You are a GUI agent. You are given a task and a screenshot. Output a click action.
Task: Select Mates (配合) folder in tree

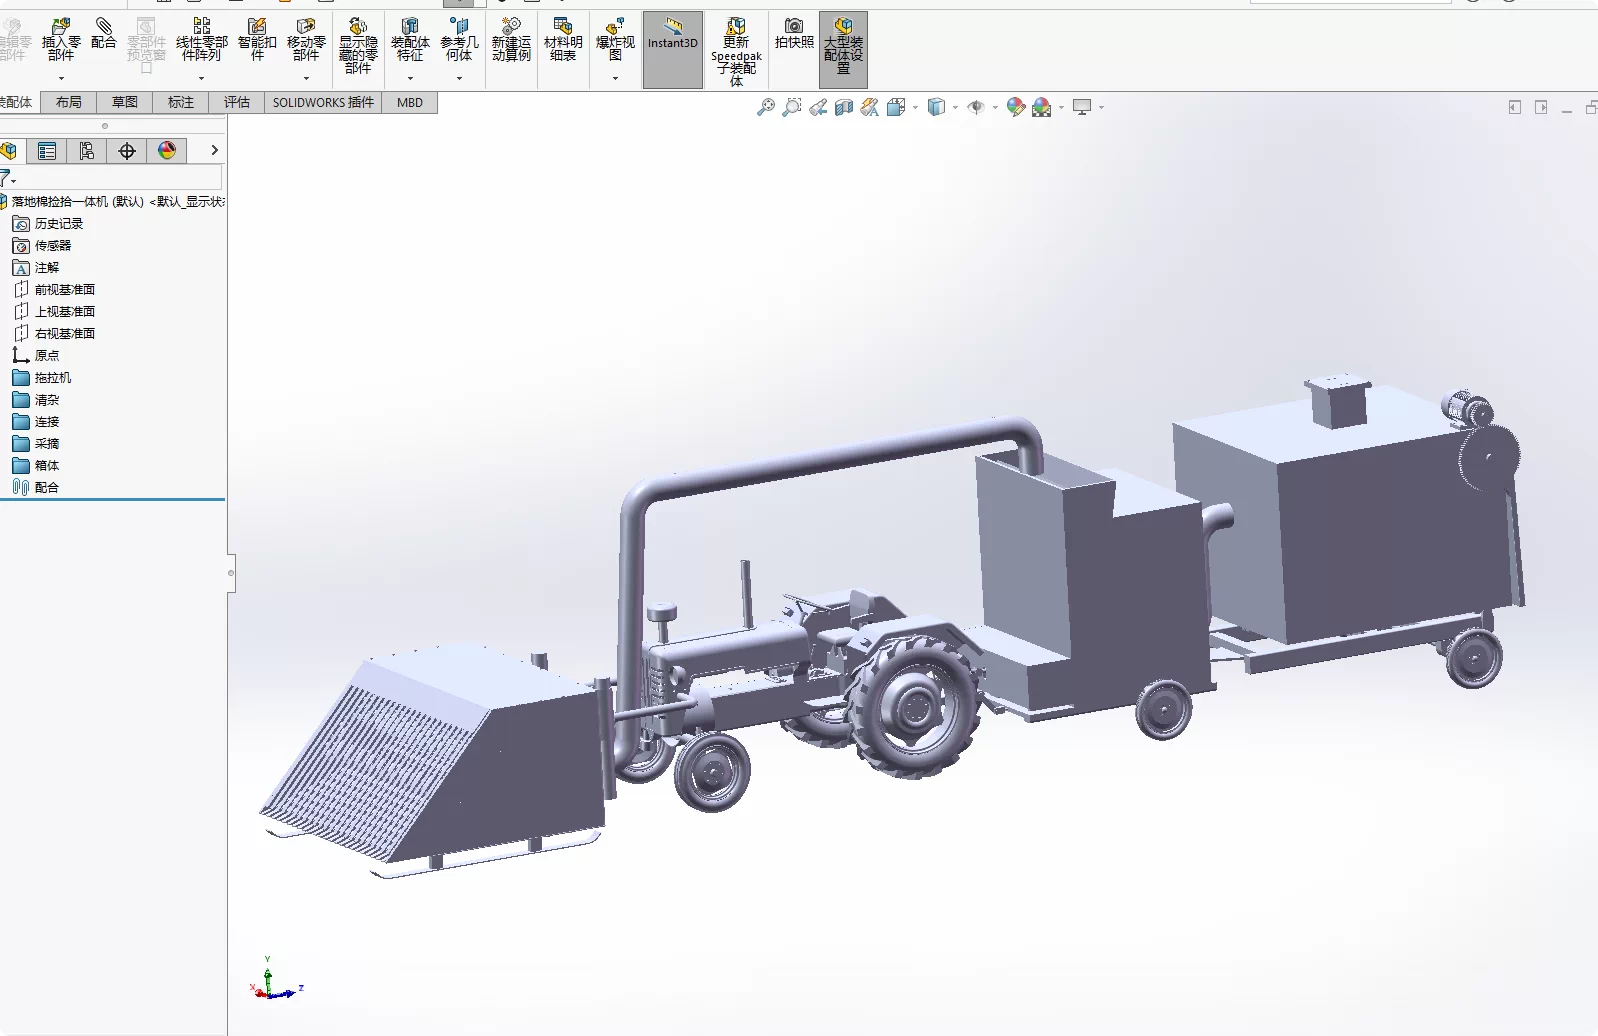click(36, 487)
